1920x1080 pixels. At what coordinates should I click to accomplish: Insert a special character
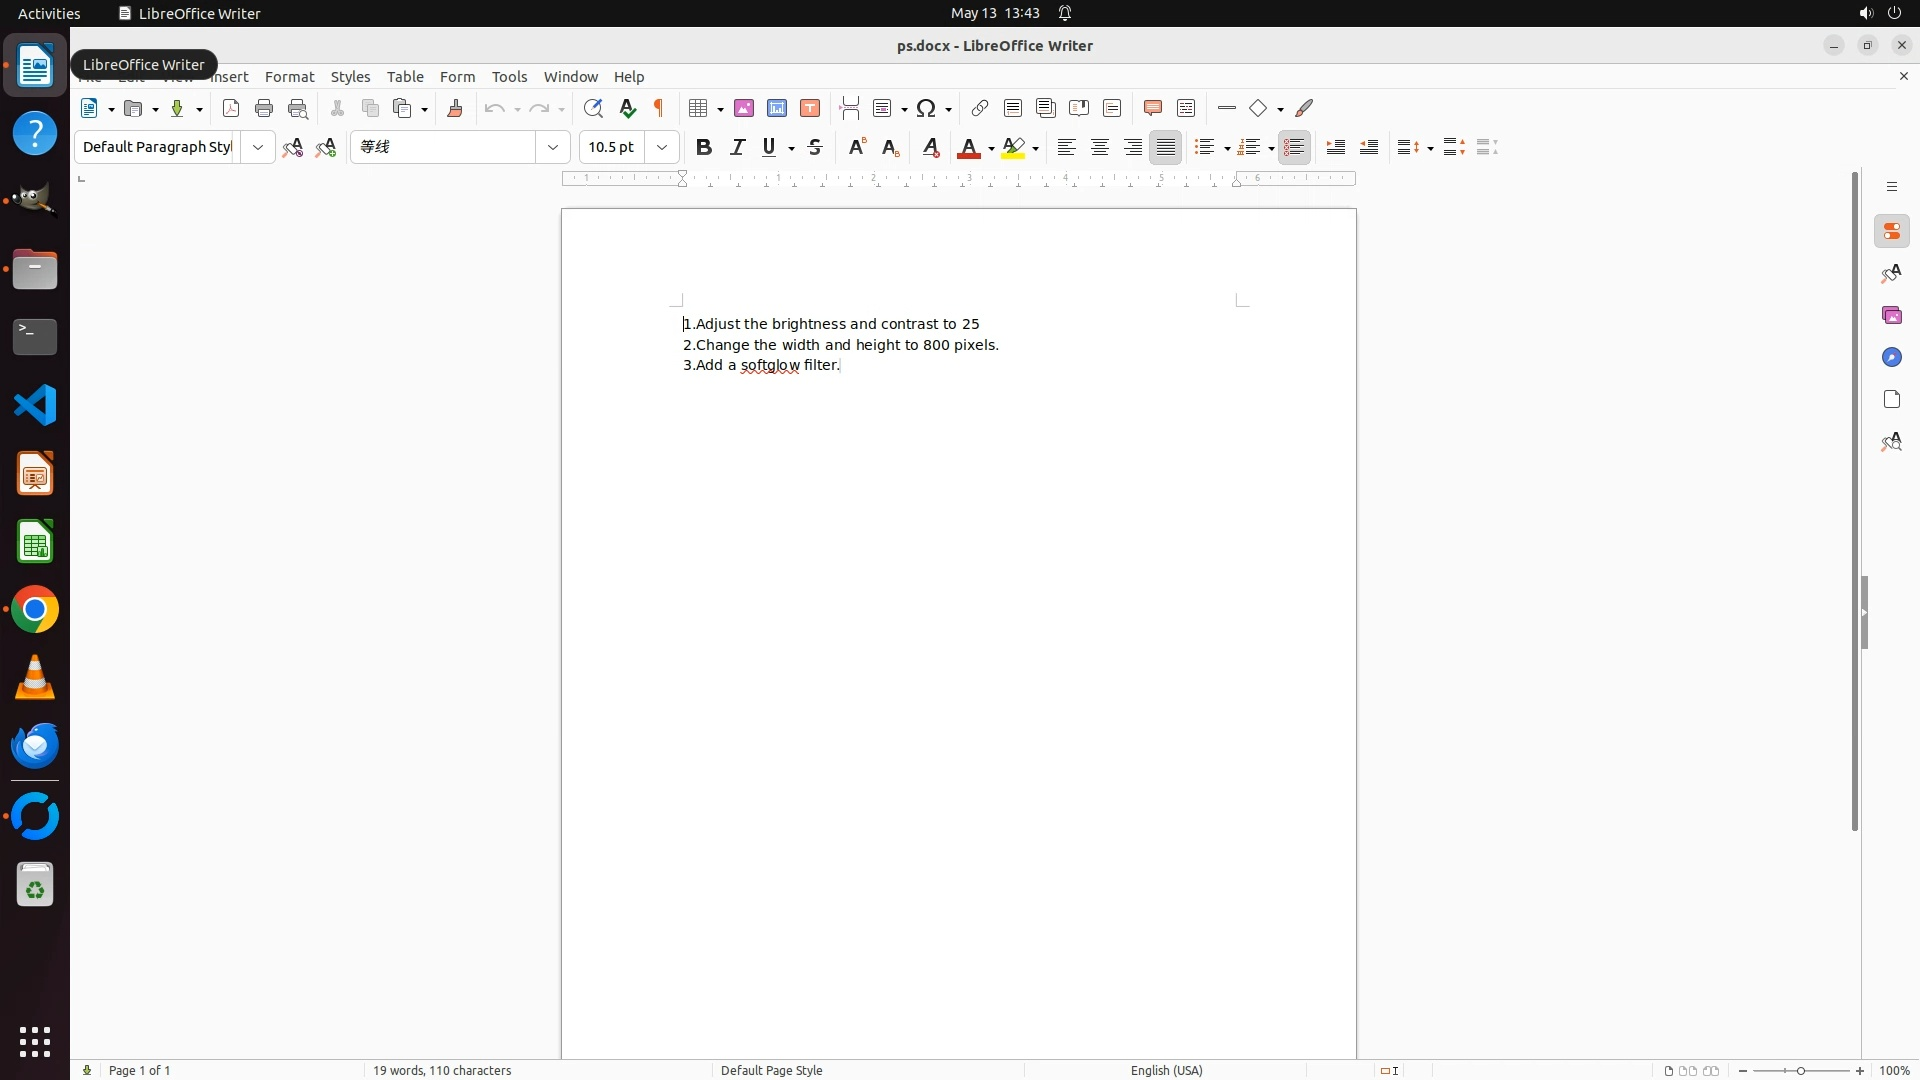[926, 108]
